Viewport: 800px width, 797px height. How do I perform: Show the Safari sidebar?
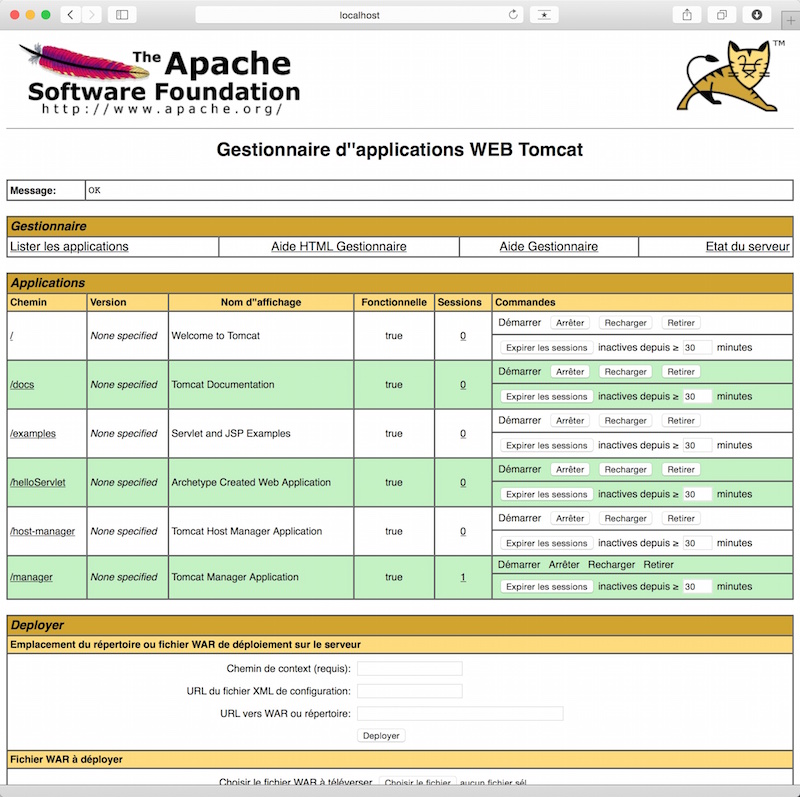click(x=122, y=15)
